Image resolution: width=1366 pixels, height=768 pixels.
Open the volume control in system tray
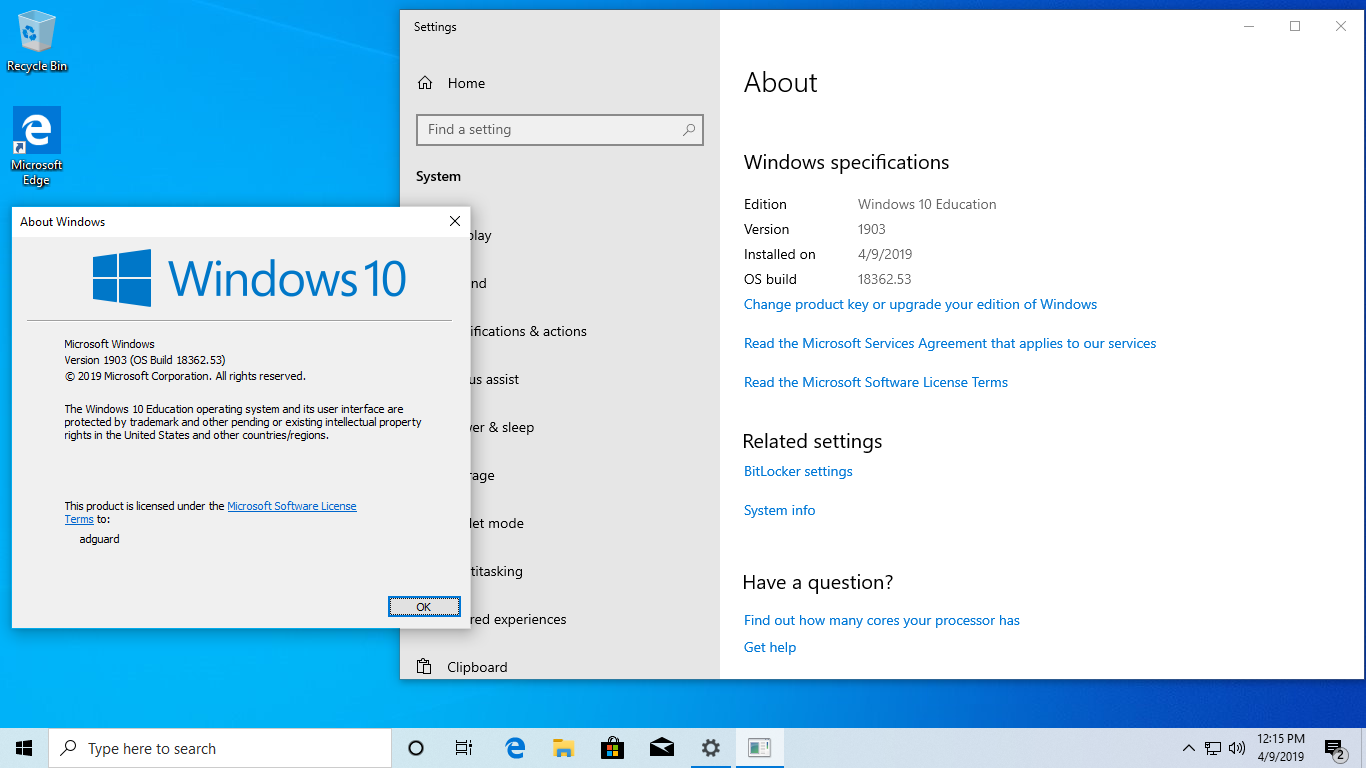(1237, 748)
